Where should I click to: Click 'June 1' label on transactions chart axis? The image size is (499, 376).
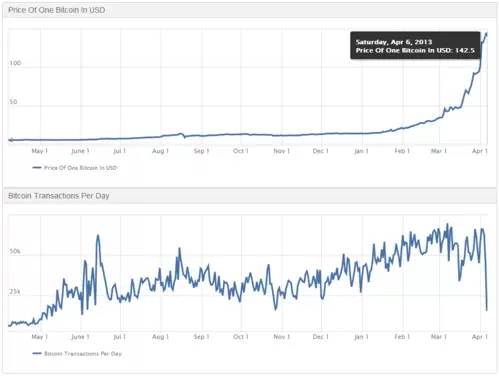80,337
